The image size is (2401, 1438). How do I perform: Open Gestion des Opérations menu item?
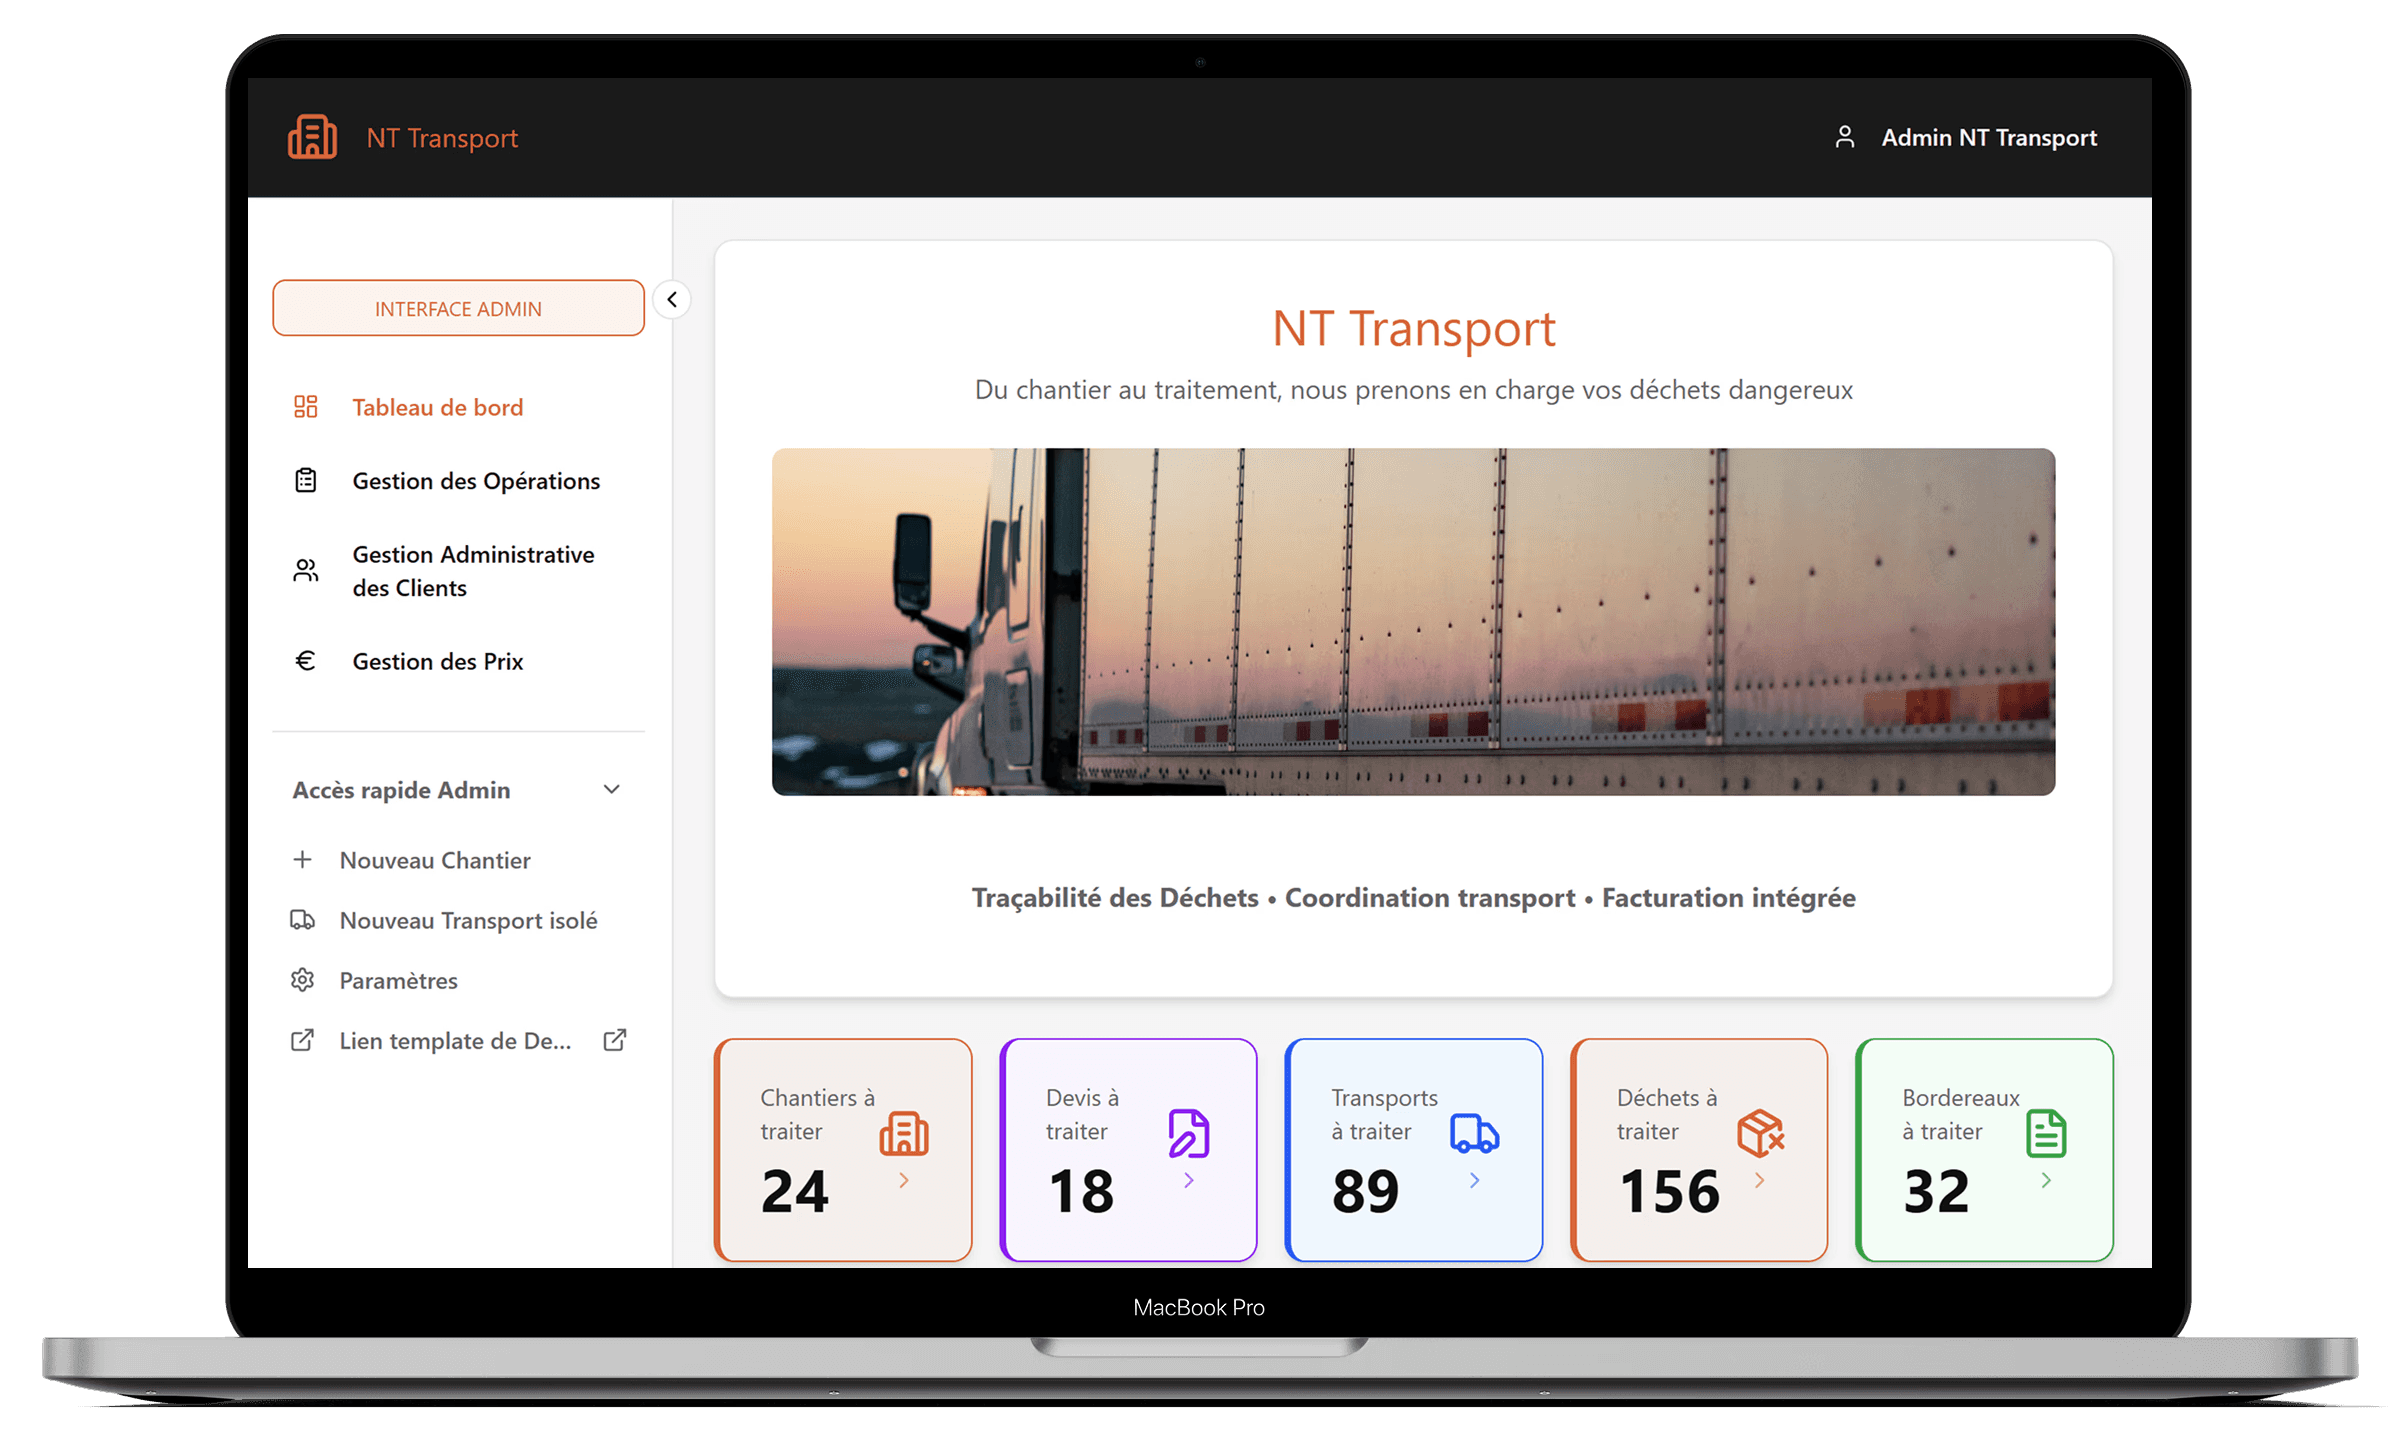click(x=476, y=481)
